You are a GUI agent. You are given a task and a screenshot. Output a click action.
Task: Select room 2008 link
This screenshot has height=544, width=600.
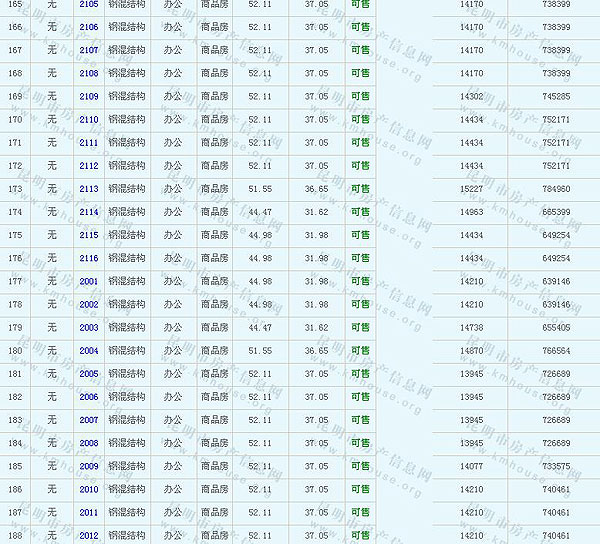88,443
